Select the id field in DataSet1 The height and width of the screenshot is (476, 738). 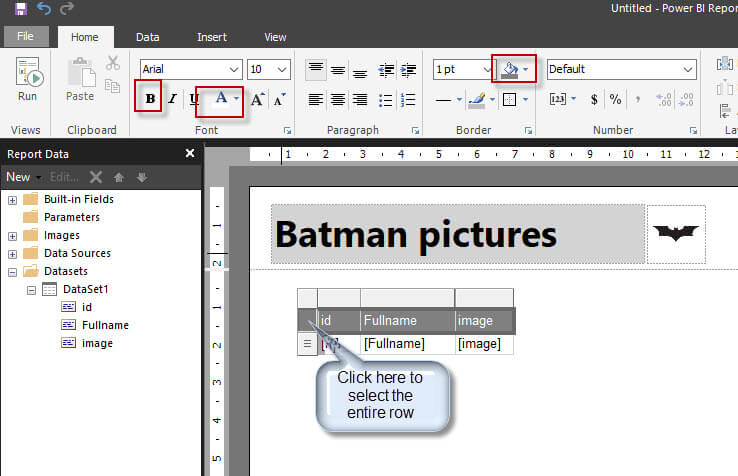pyautogui.click(x=87, y=307)
